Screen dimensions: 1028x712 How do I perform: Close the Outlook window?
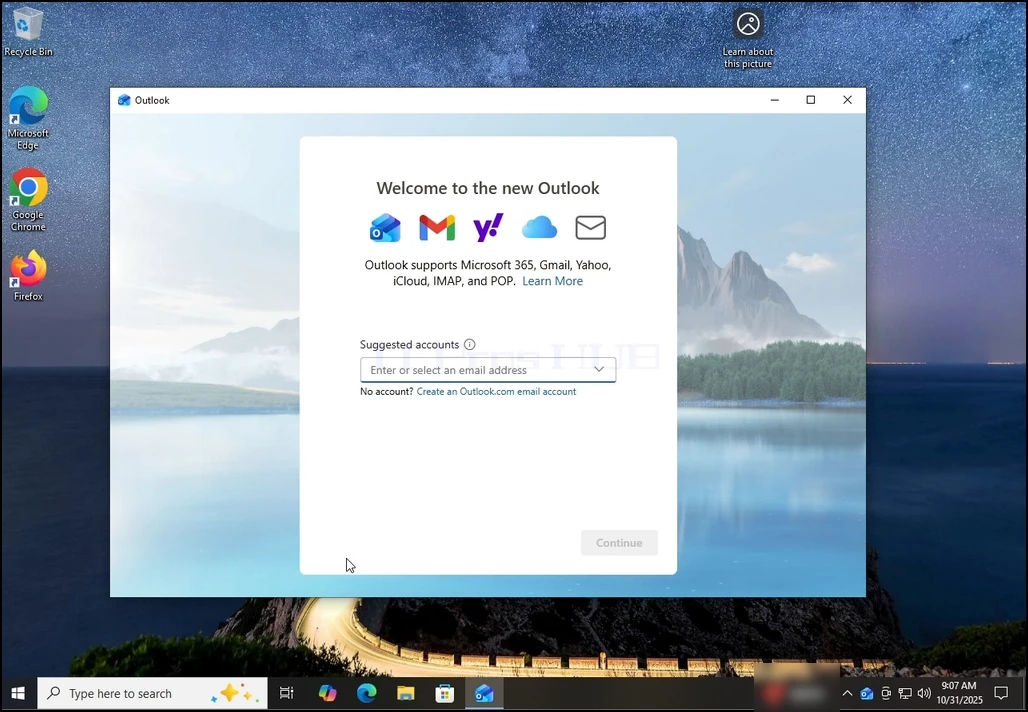click(847, 100)
